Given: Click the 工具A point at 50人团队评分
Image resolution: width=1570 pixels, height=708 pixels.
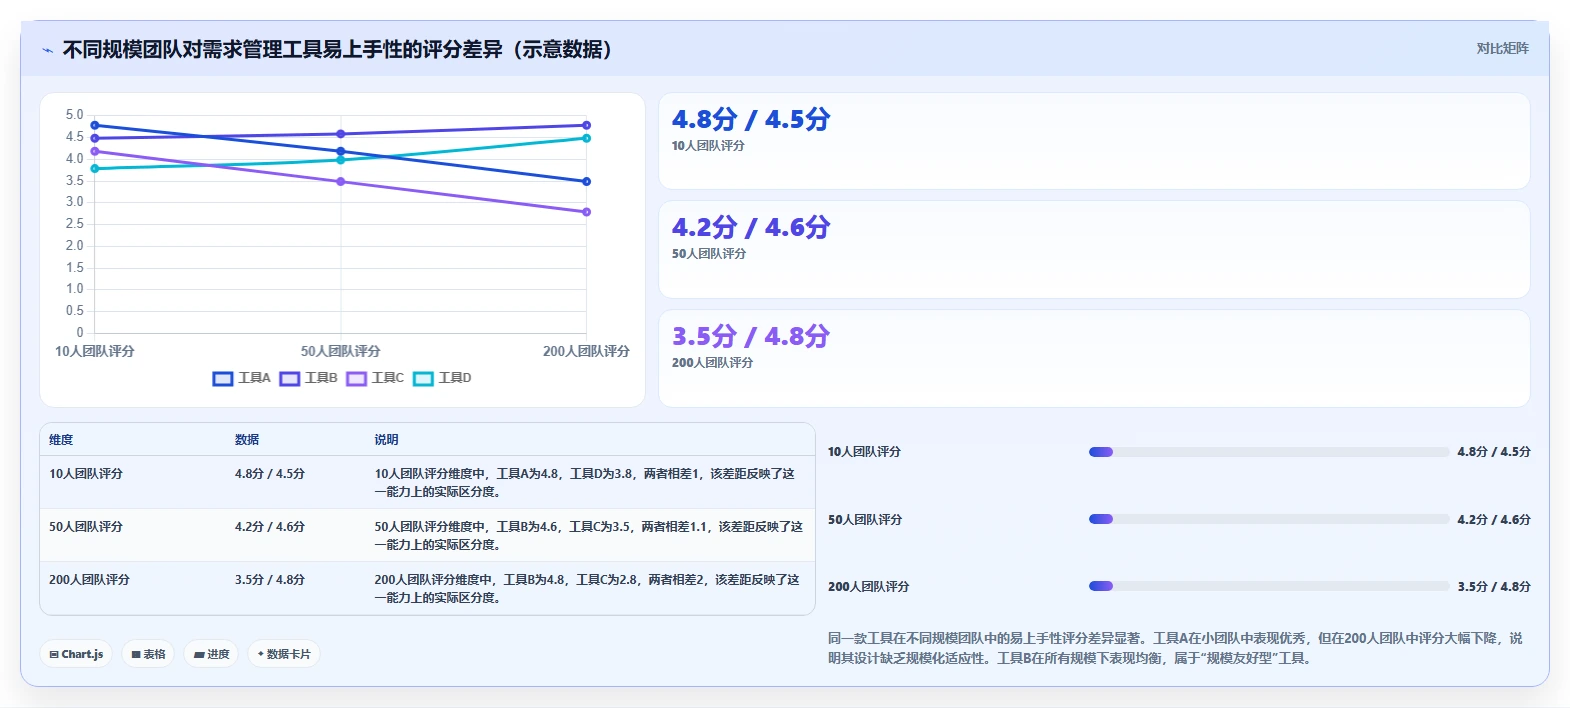Looking at the screenshot, I should point(341,151).
